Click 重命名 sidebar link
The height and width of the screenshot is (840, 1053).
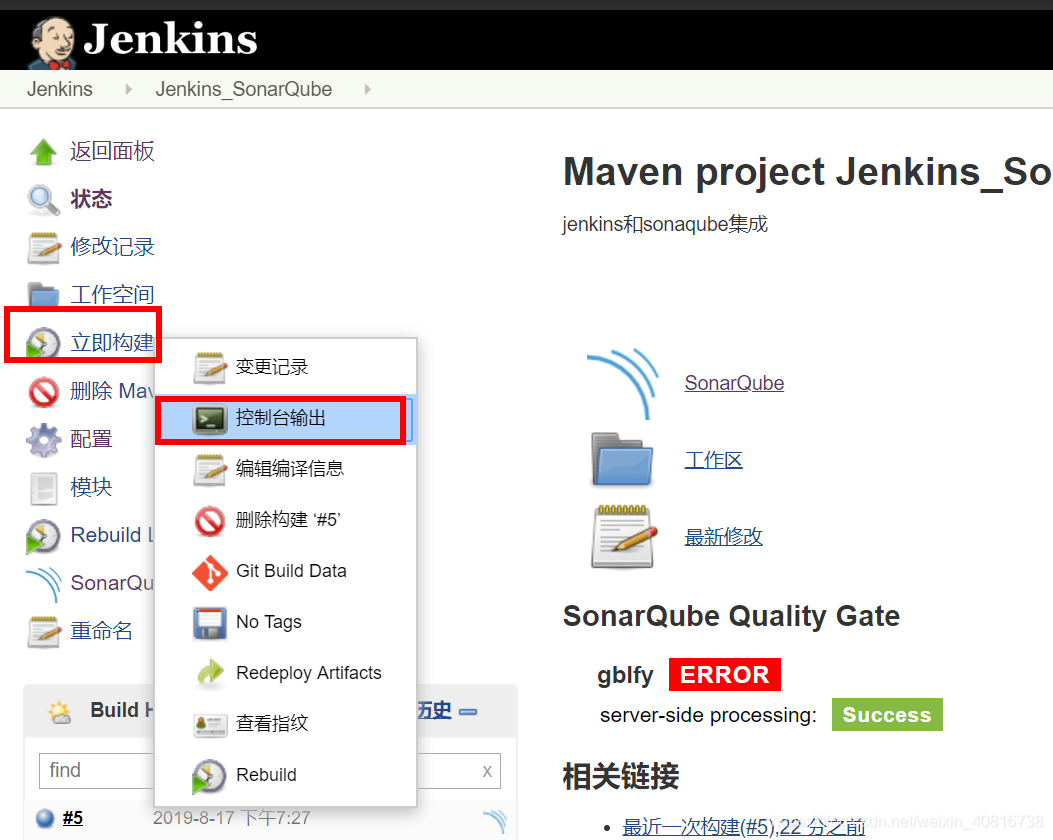point(101,631)
